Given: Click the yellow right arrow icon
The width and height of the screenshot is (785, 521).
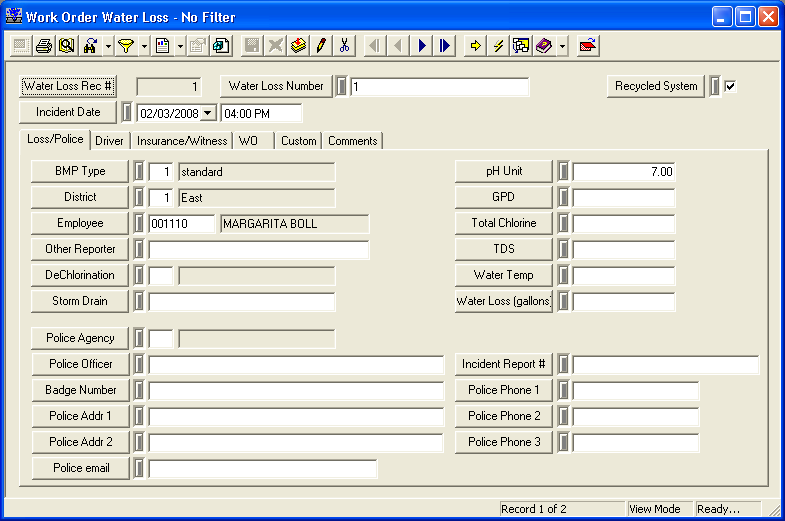Looking at the screenshot, I should click(475, 46).
